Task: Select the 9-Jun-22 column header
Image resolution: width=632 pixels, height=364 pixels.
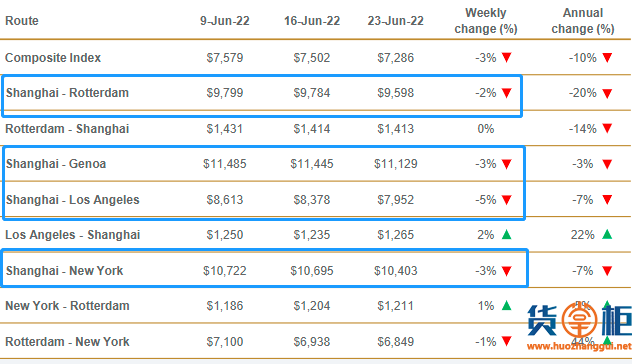Action: (x=225, y=21)
